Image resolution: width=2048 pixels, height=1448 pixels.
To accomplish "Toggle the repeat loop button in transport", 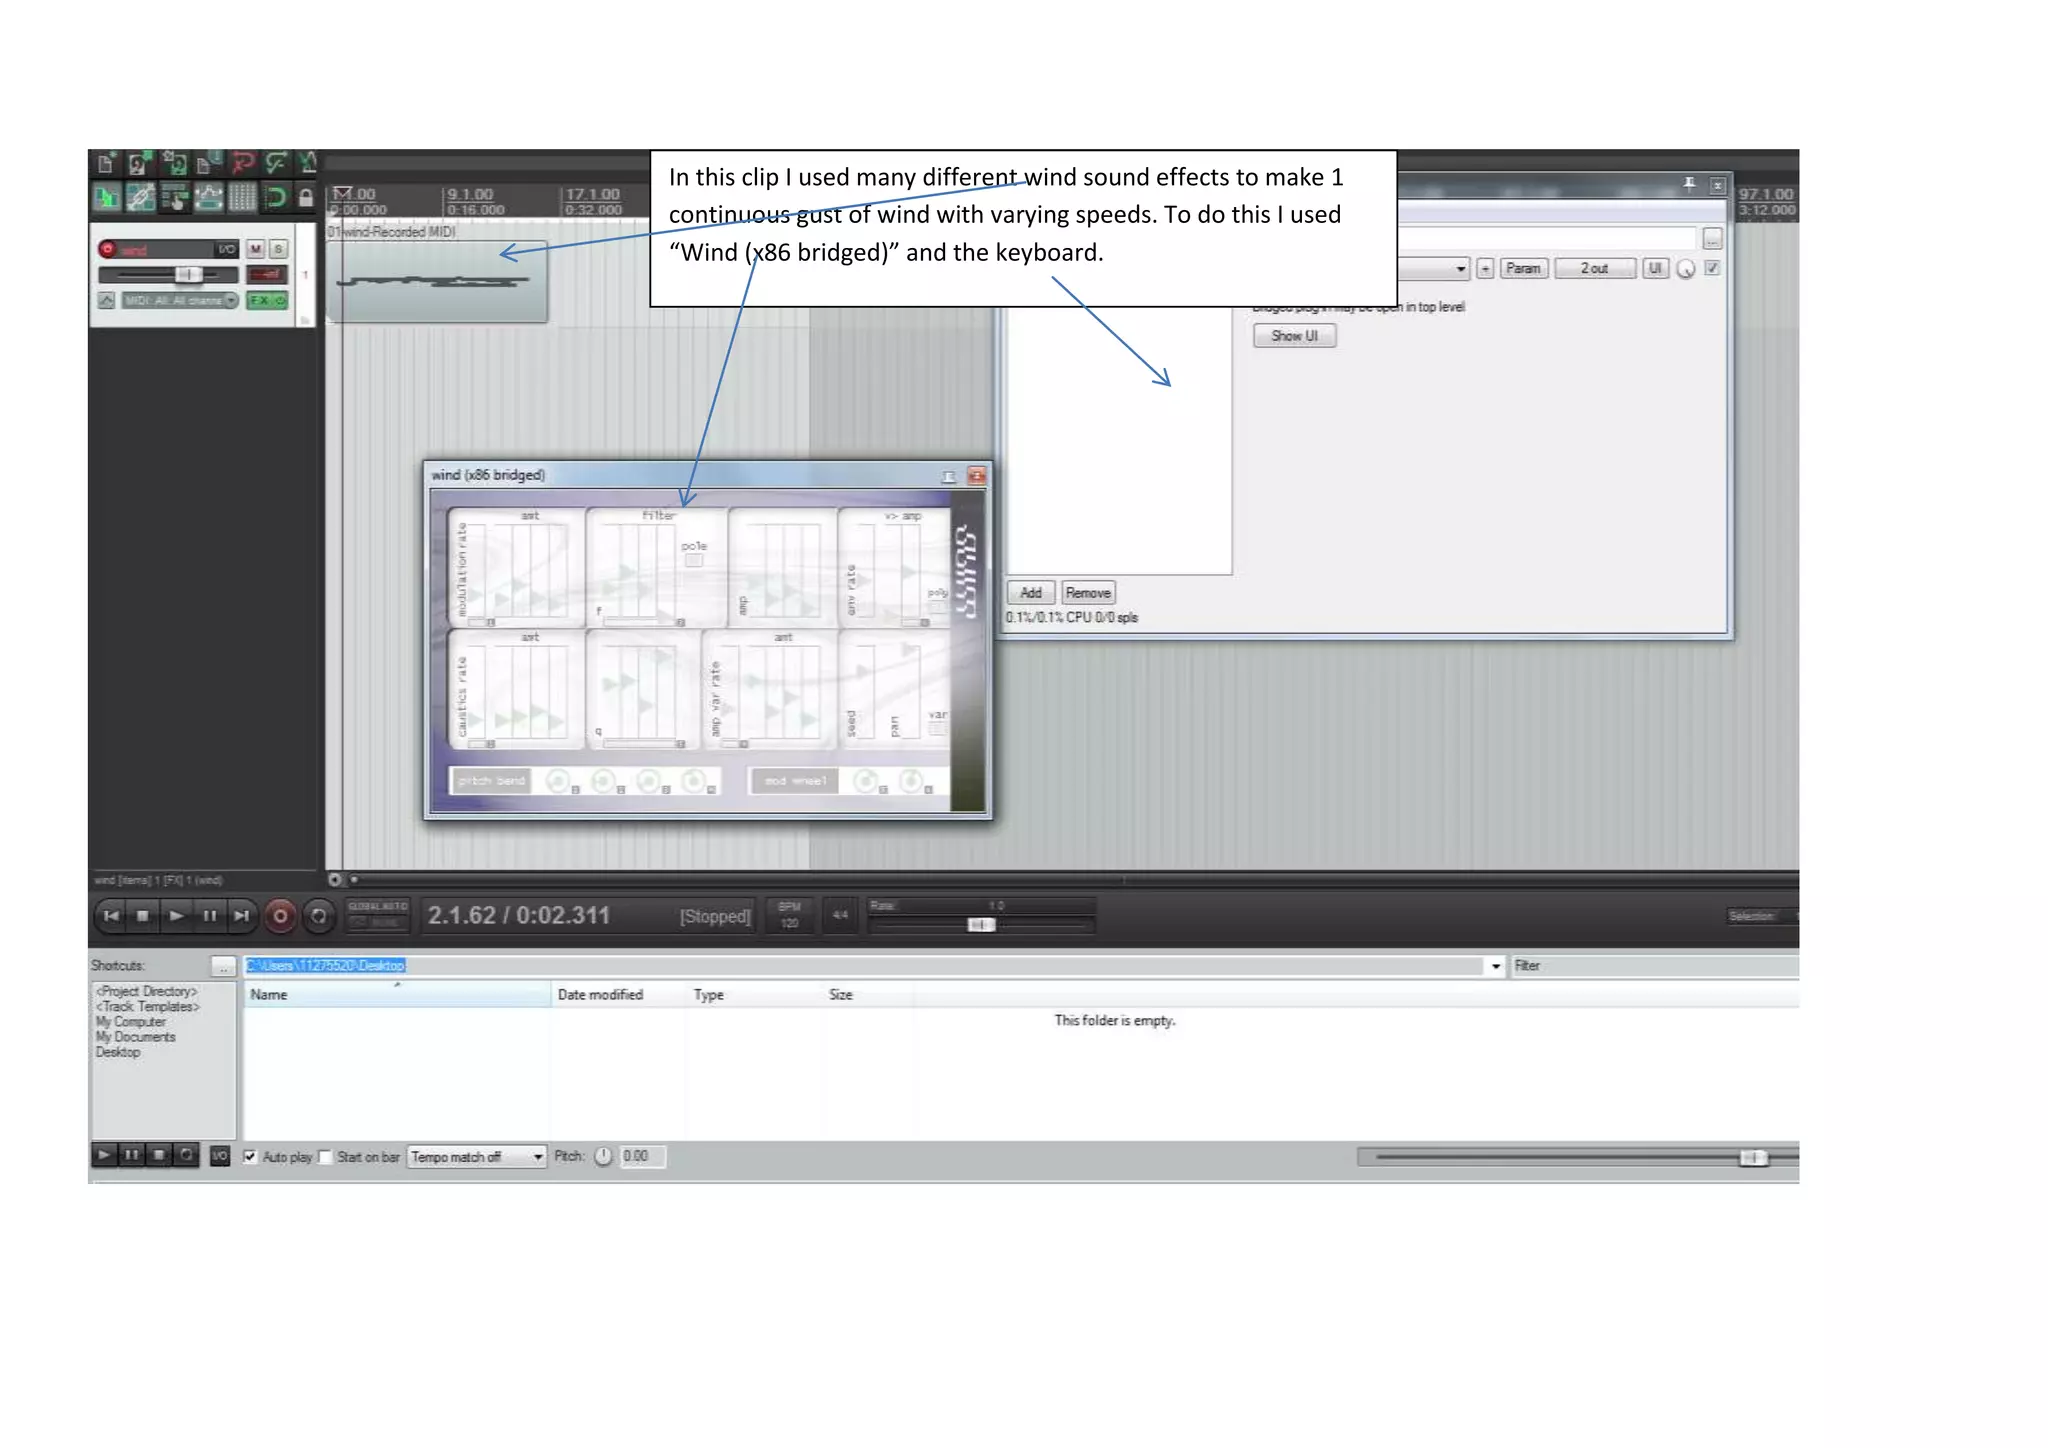I will pos(318,916).
